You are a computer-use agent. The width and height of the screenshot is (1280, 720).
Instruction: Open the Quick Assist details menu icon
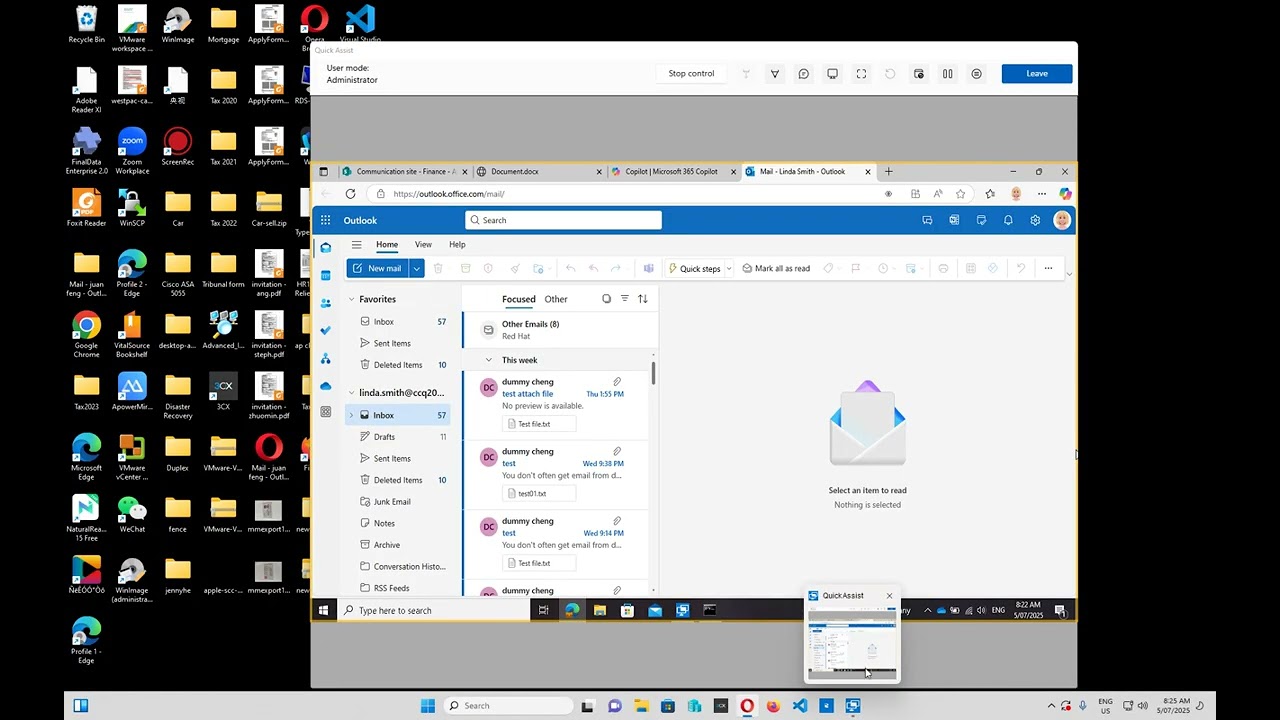pos(976,74)
